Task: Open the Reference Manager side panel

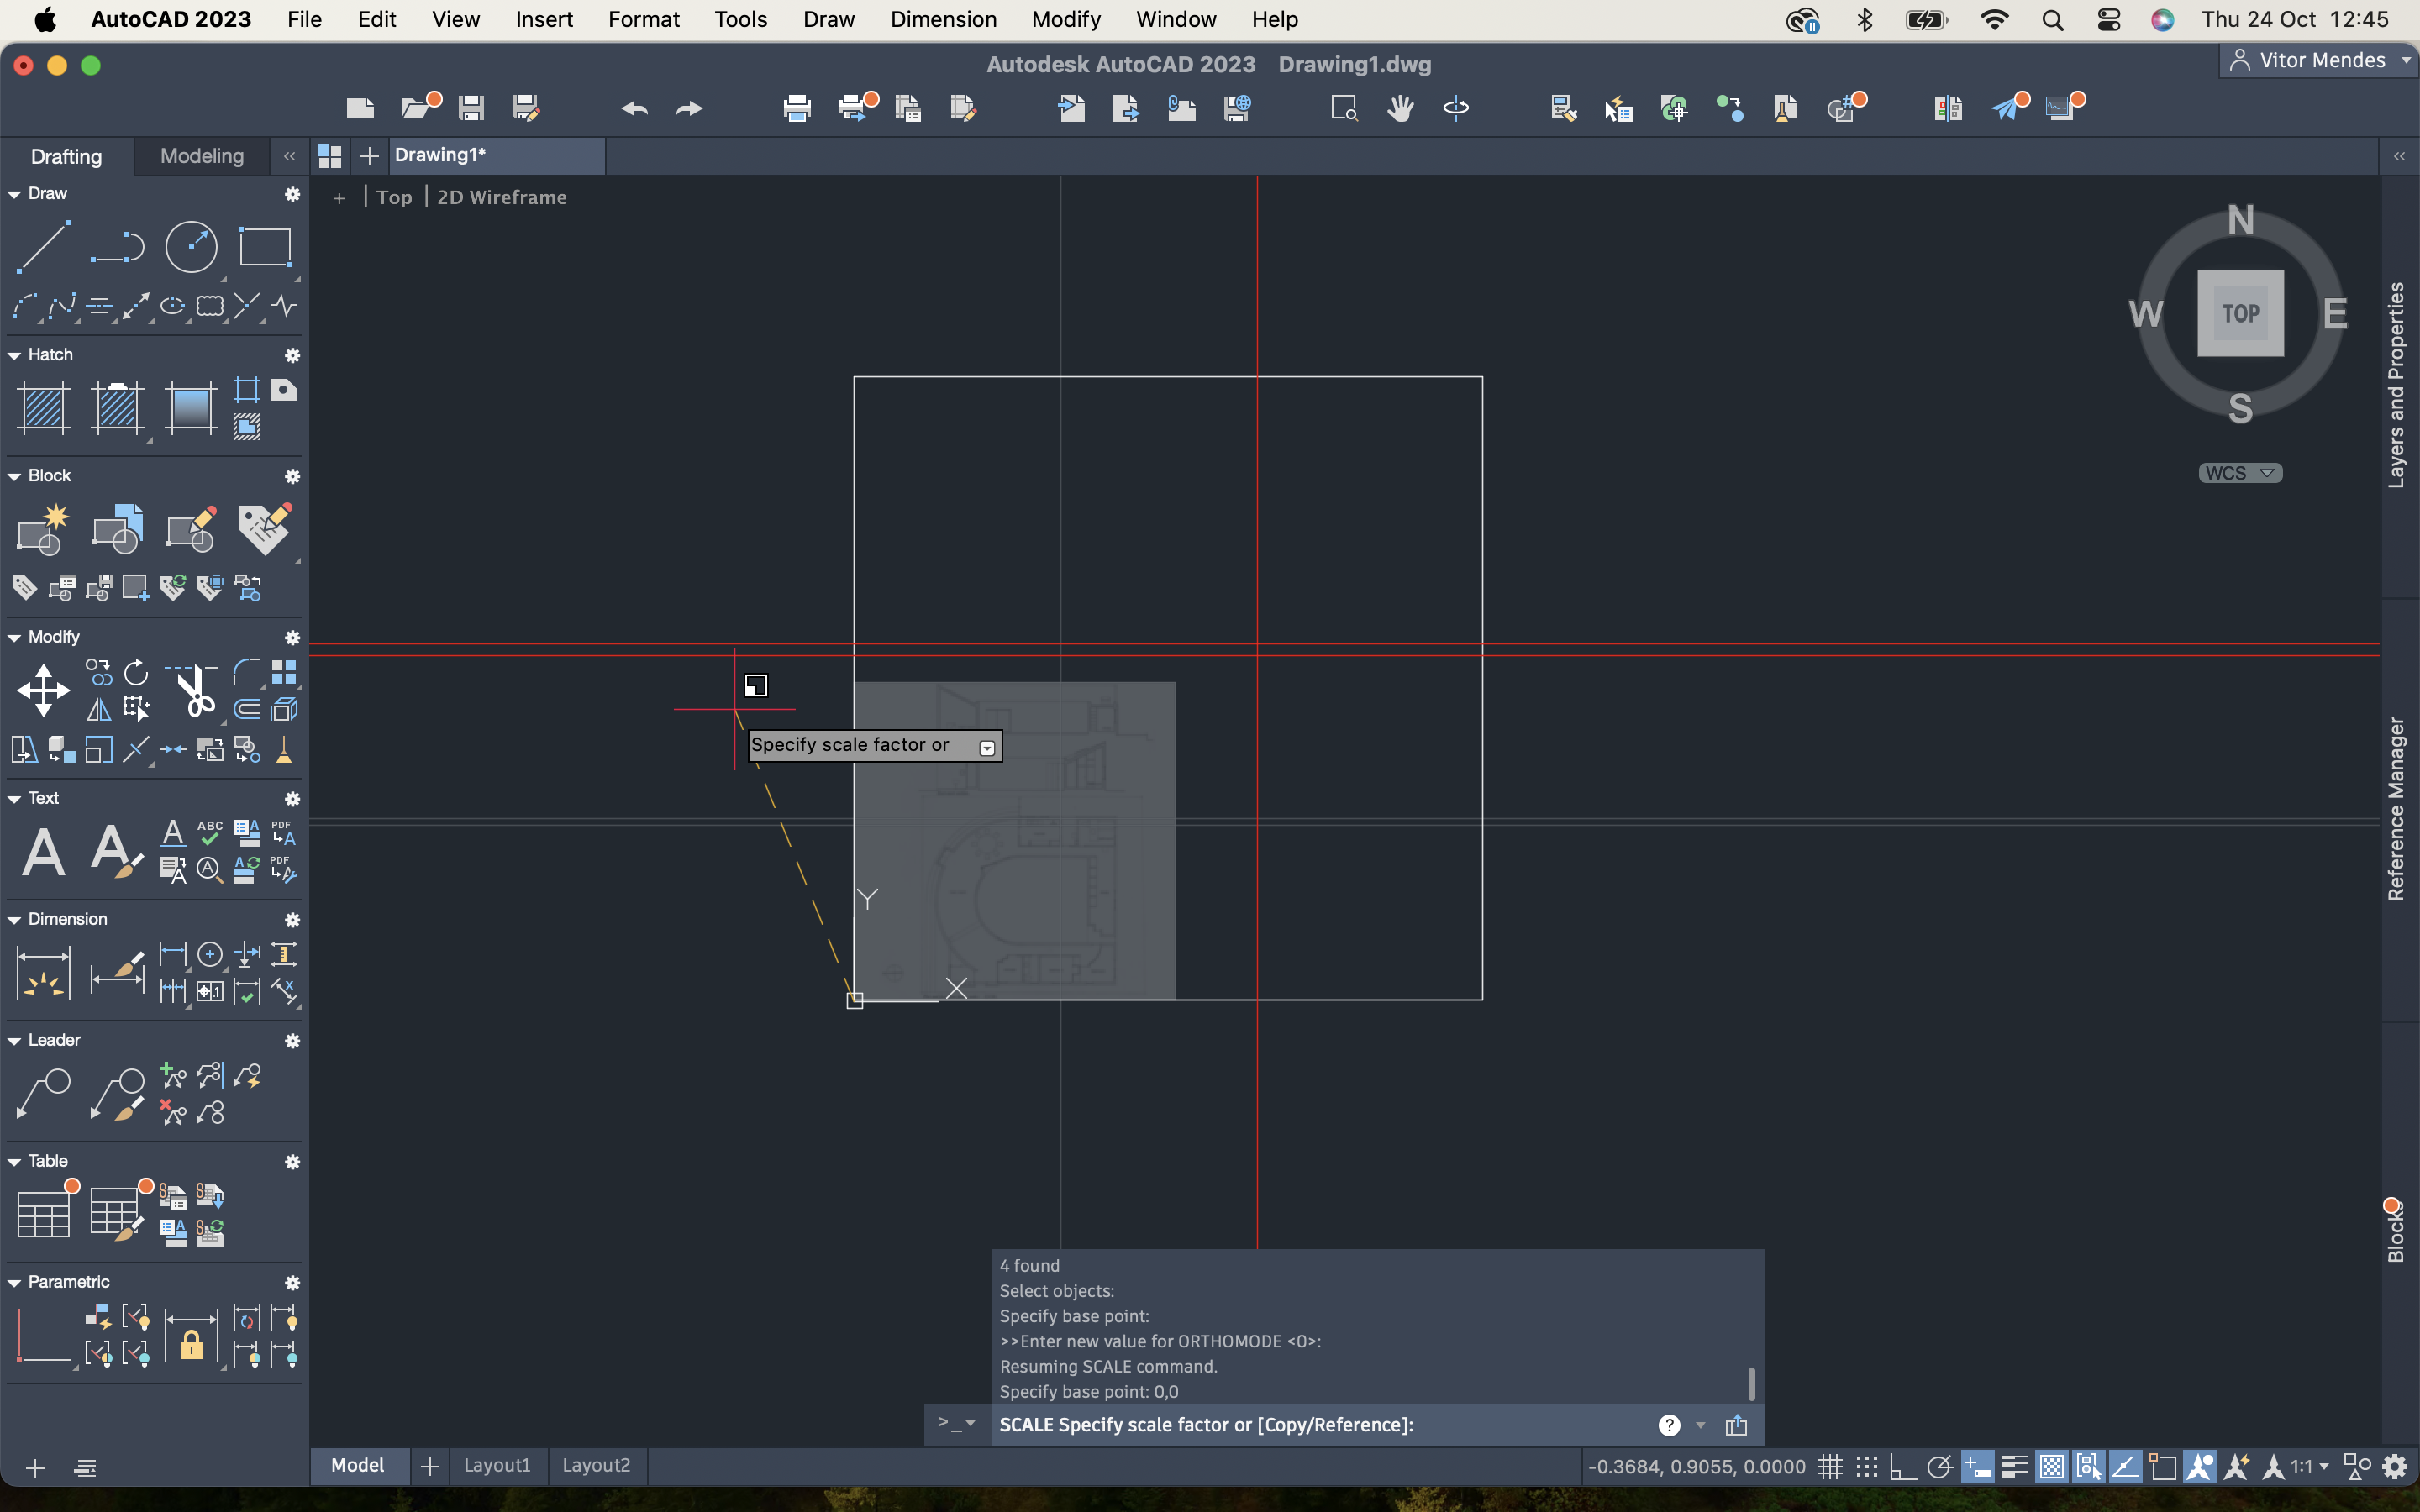Action: pos(2396,808)
